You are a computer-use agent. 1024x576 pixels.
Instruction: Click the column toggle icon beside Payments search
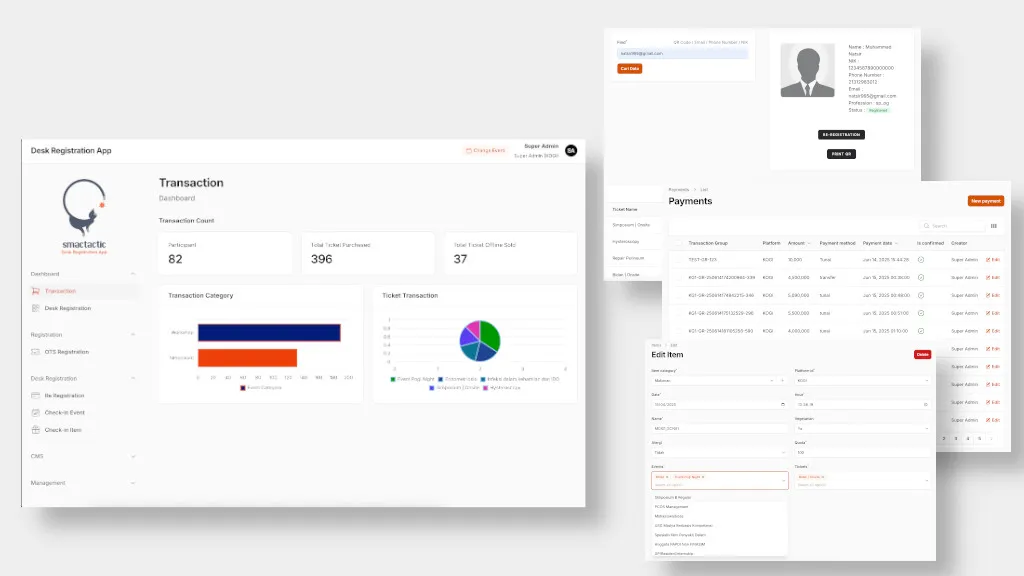click(x=993, y=226)
